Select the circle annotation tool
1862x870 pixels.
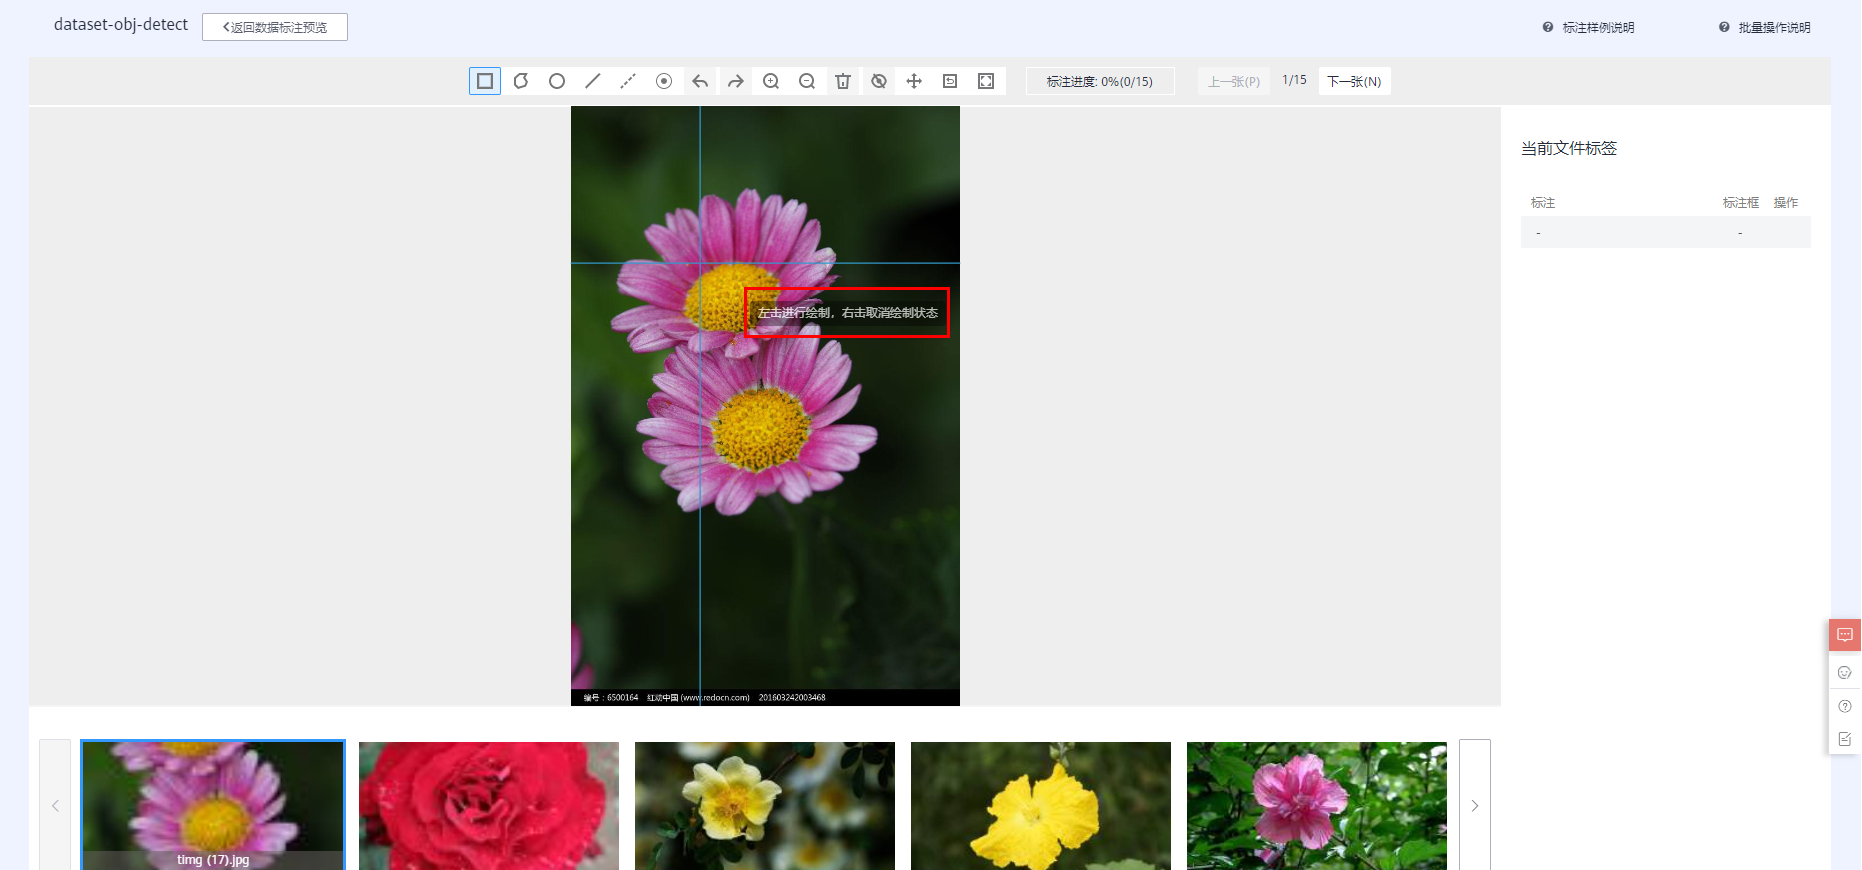point(557,81)
